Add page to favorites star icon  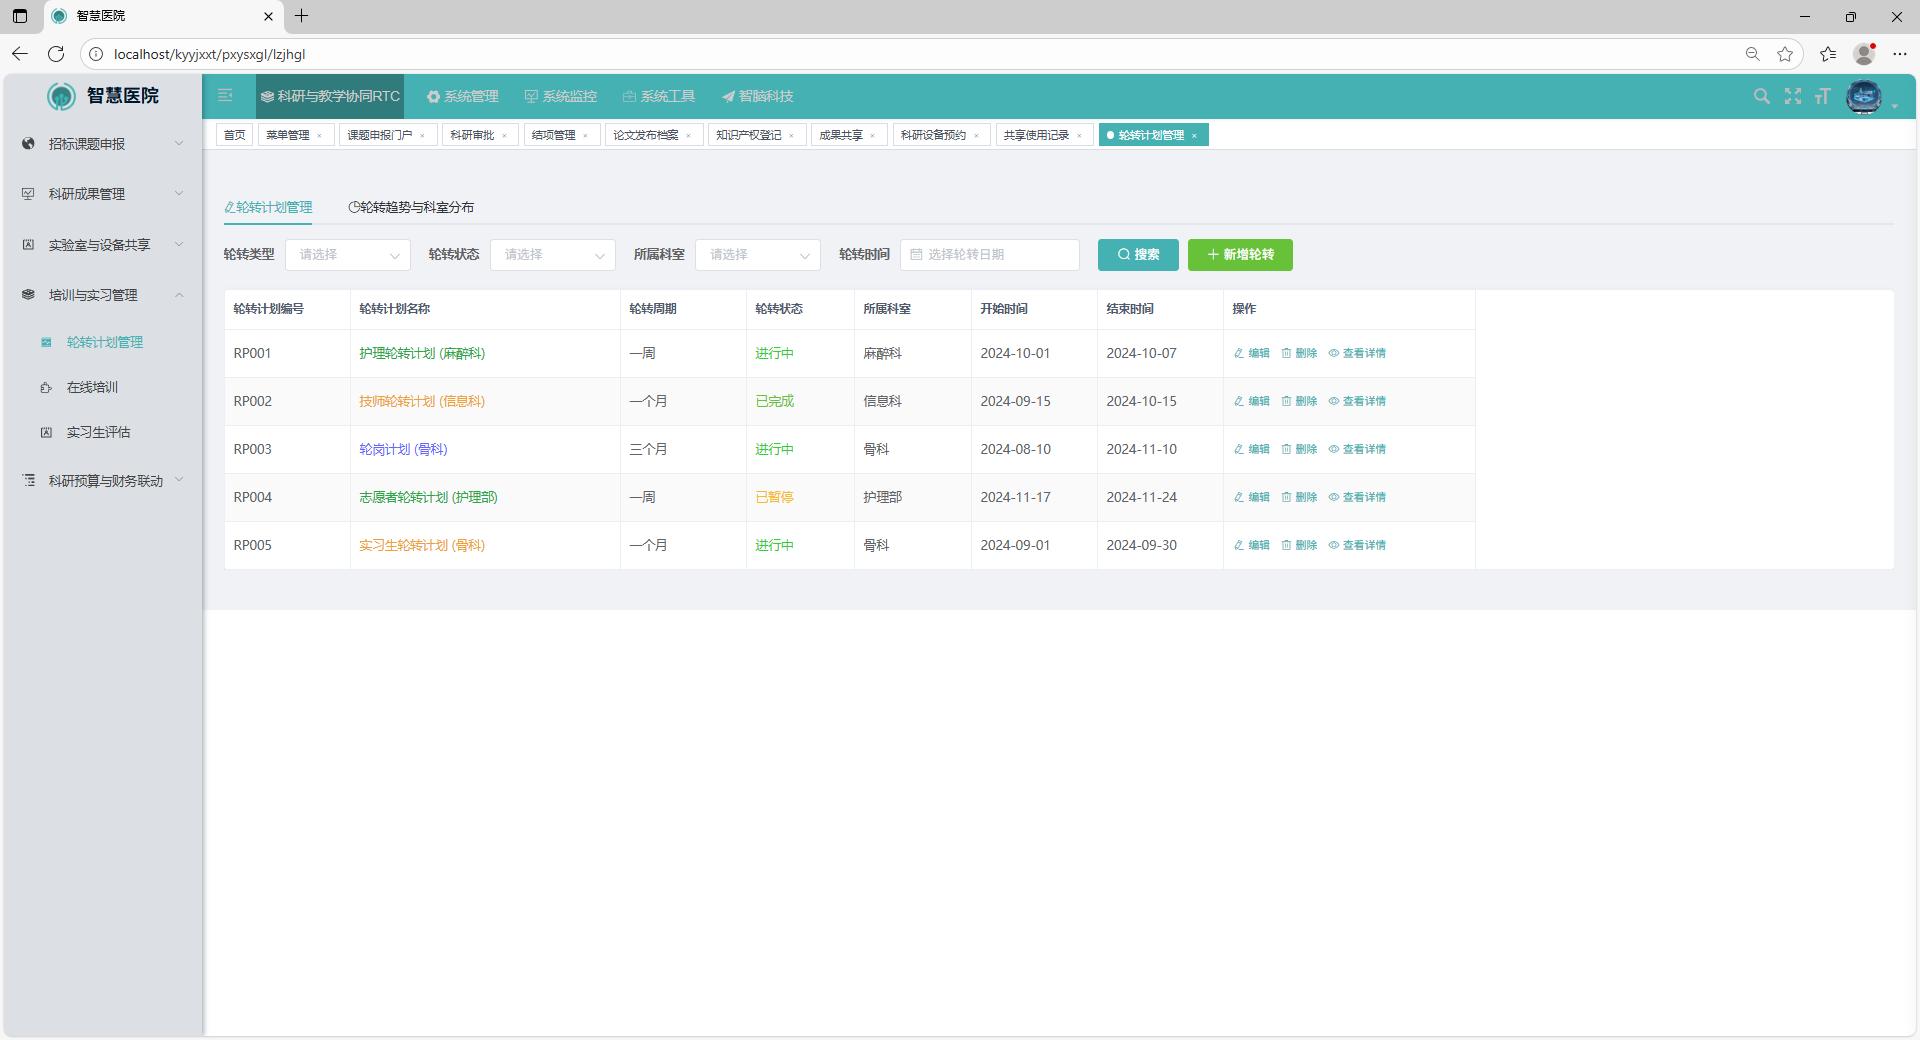(1785, 54)
